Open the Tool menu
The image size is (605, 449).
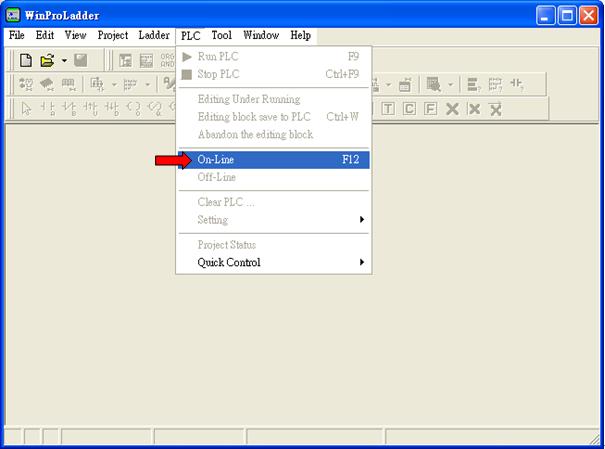pos(221,35)
